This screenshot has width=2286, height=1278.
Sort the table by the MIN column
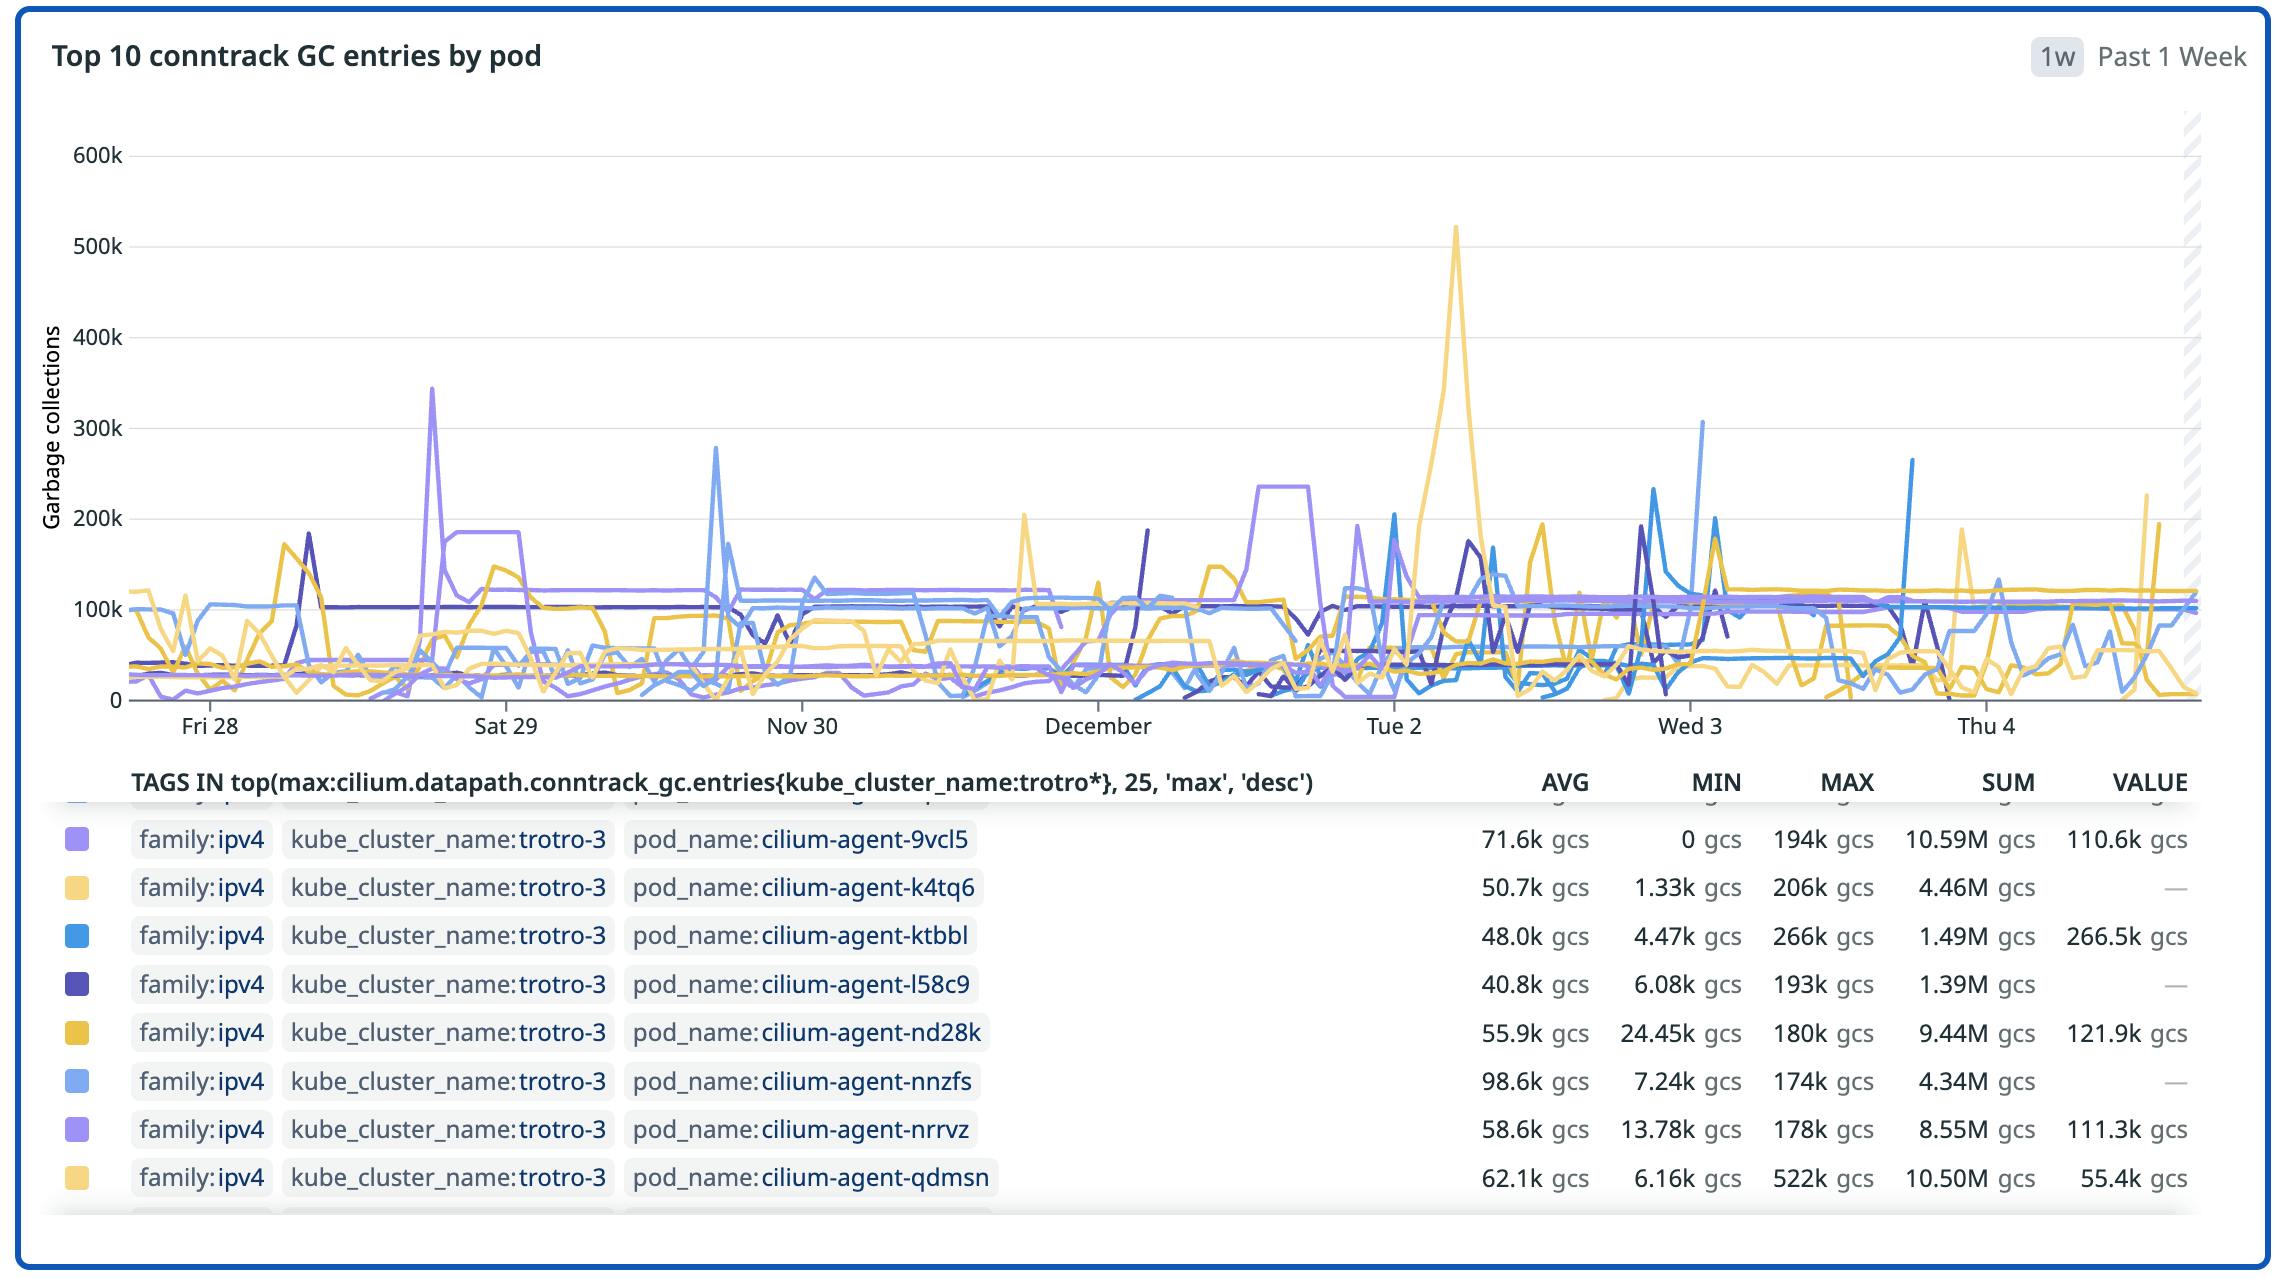1717,783
